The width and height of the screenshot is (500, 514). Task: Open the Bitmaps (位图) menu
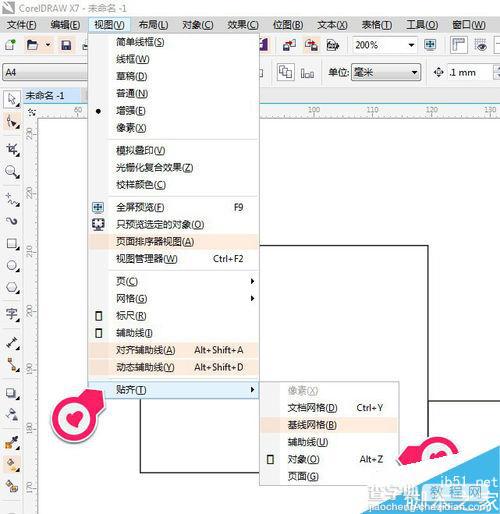coord(288,25)
